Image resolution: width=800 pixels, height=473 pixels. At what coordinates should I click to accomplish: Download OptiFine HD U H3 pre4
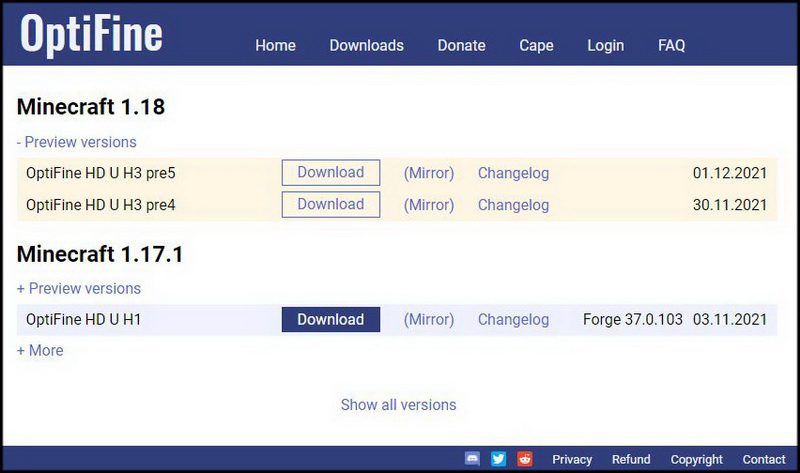(x=331, y=204)
